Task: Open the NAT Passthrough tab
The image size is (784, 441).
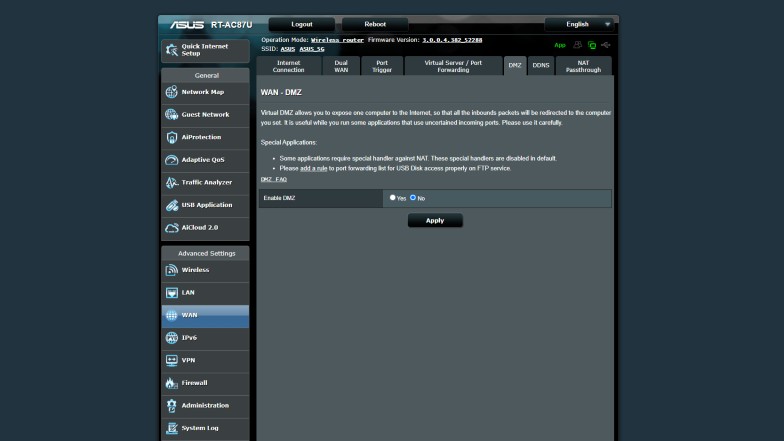Action: (584, 66)
